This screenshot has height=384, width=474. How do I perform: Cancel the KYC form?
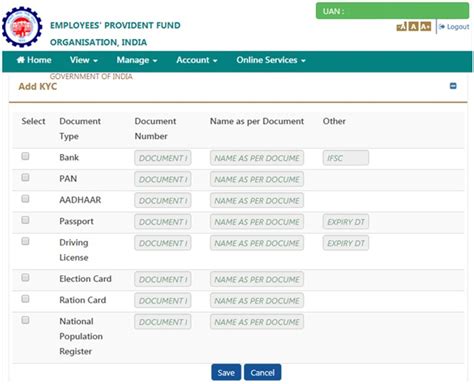click(263, 372)
